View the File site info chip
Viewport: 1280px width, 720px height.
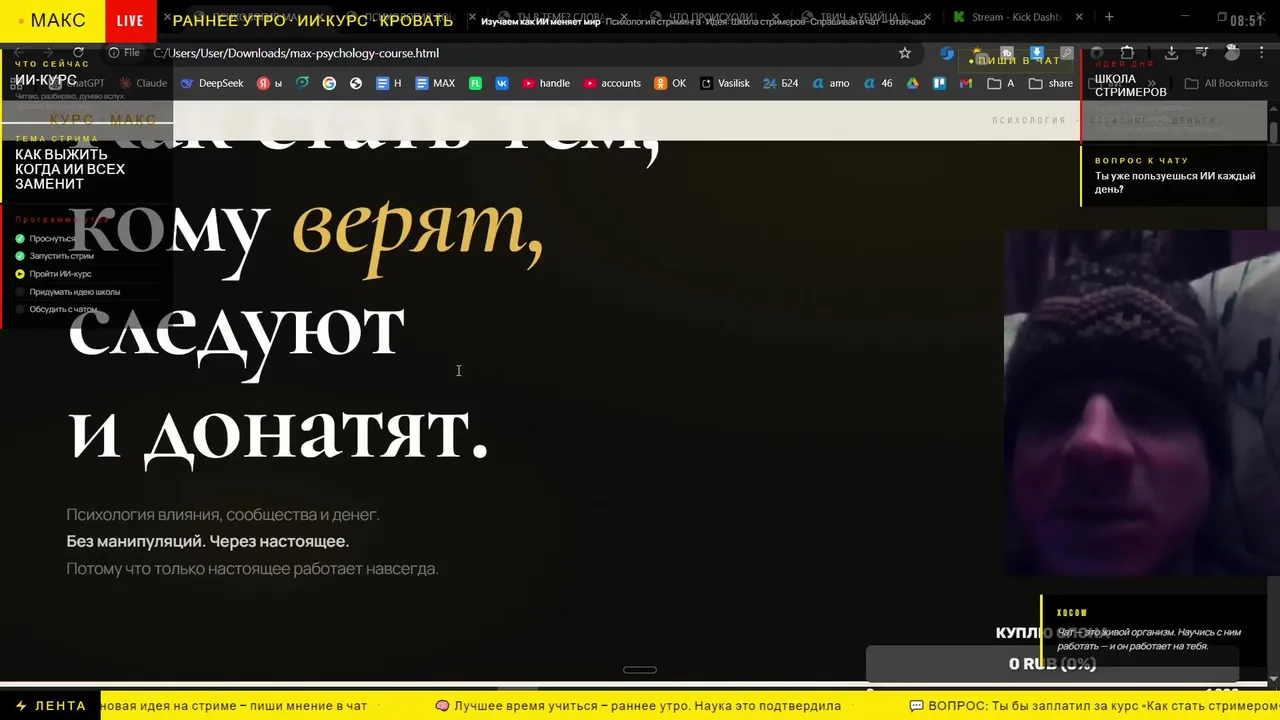(125, 53)
